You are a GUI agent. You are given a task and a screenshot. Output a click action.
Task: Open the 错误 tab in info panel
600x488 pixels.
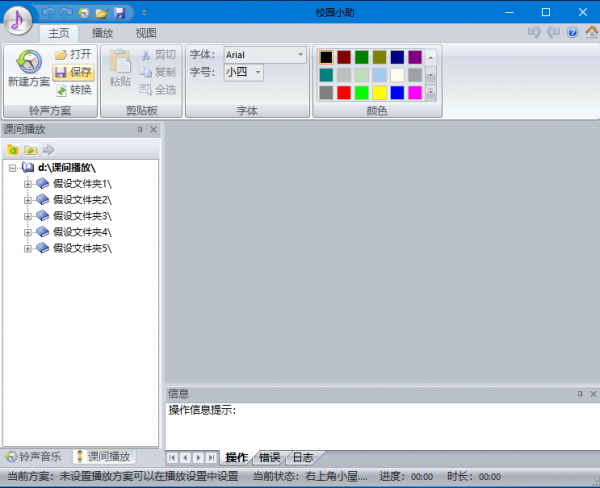tap(270, 457)
